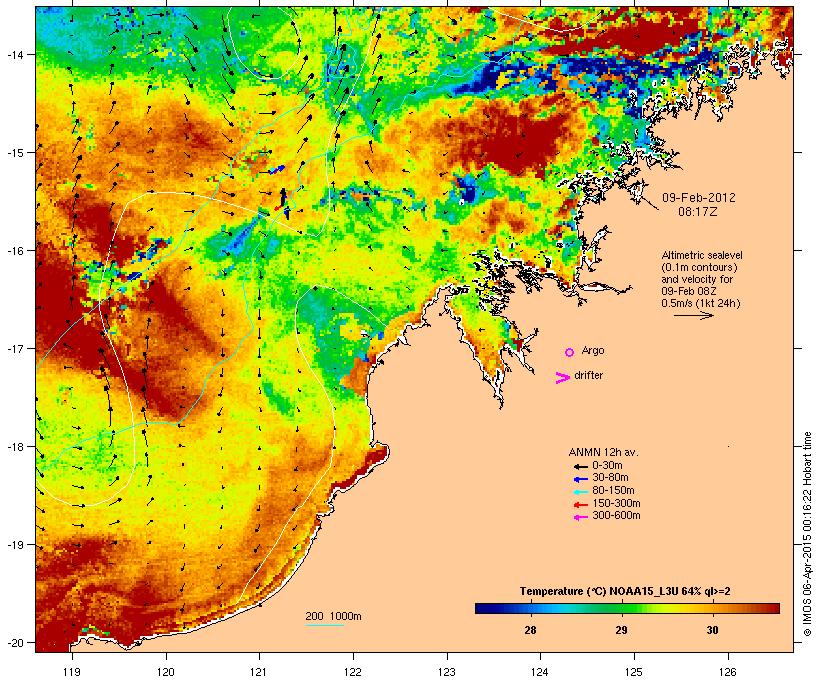Click the -20 latitude axis label
820x680 pixels.
[15, 643]
